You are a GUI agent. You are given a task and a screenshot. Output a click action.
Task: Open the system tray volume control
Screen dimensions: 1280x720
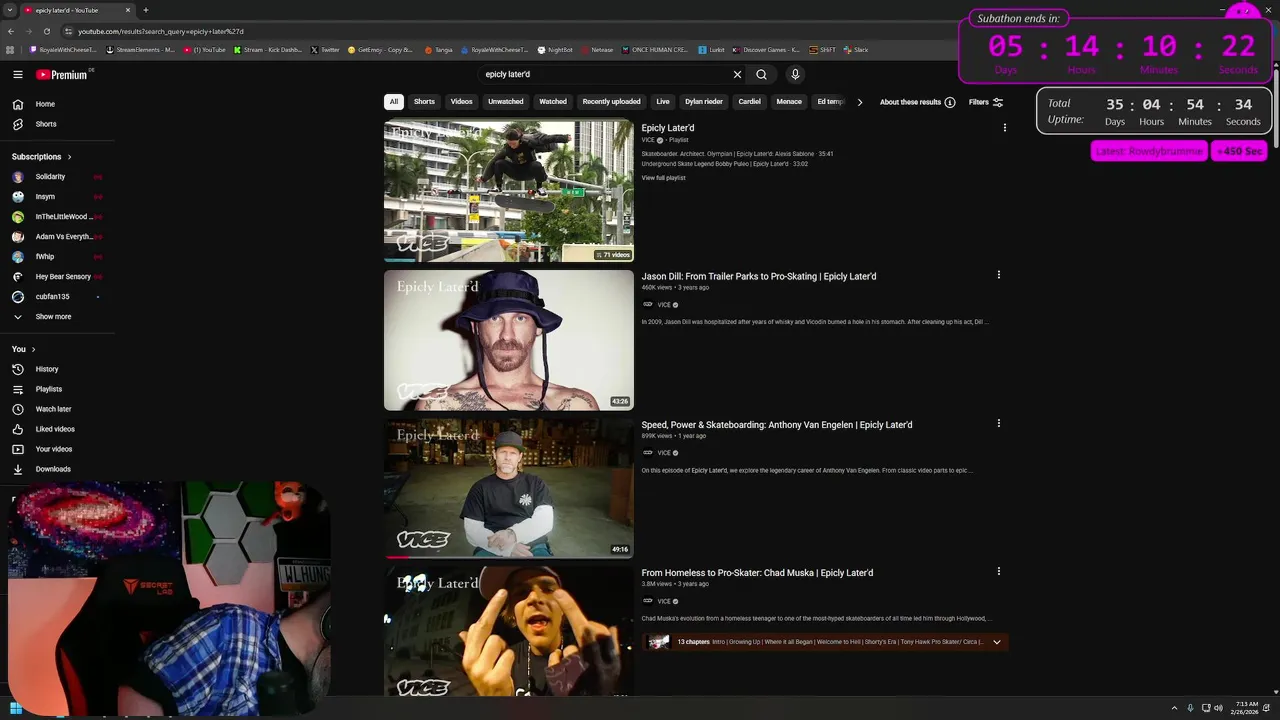click(x=1218, y=708)
